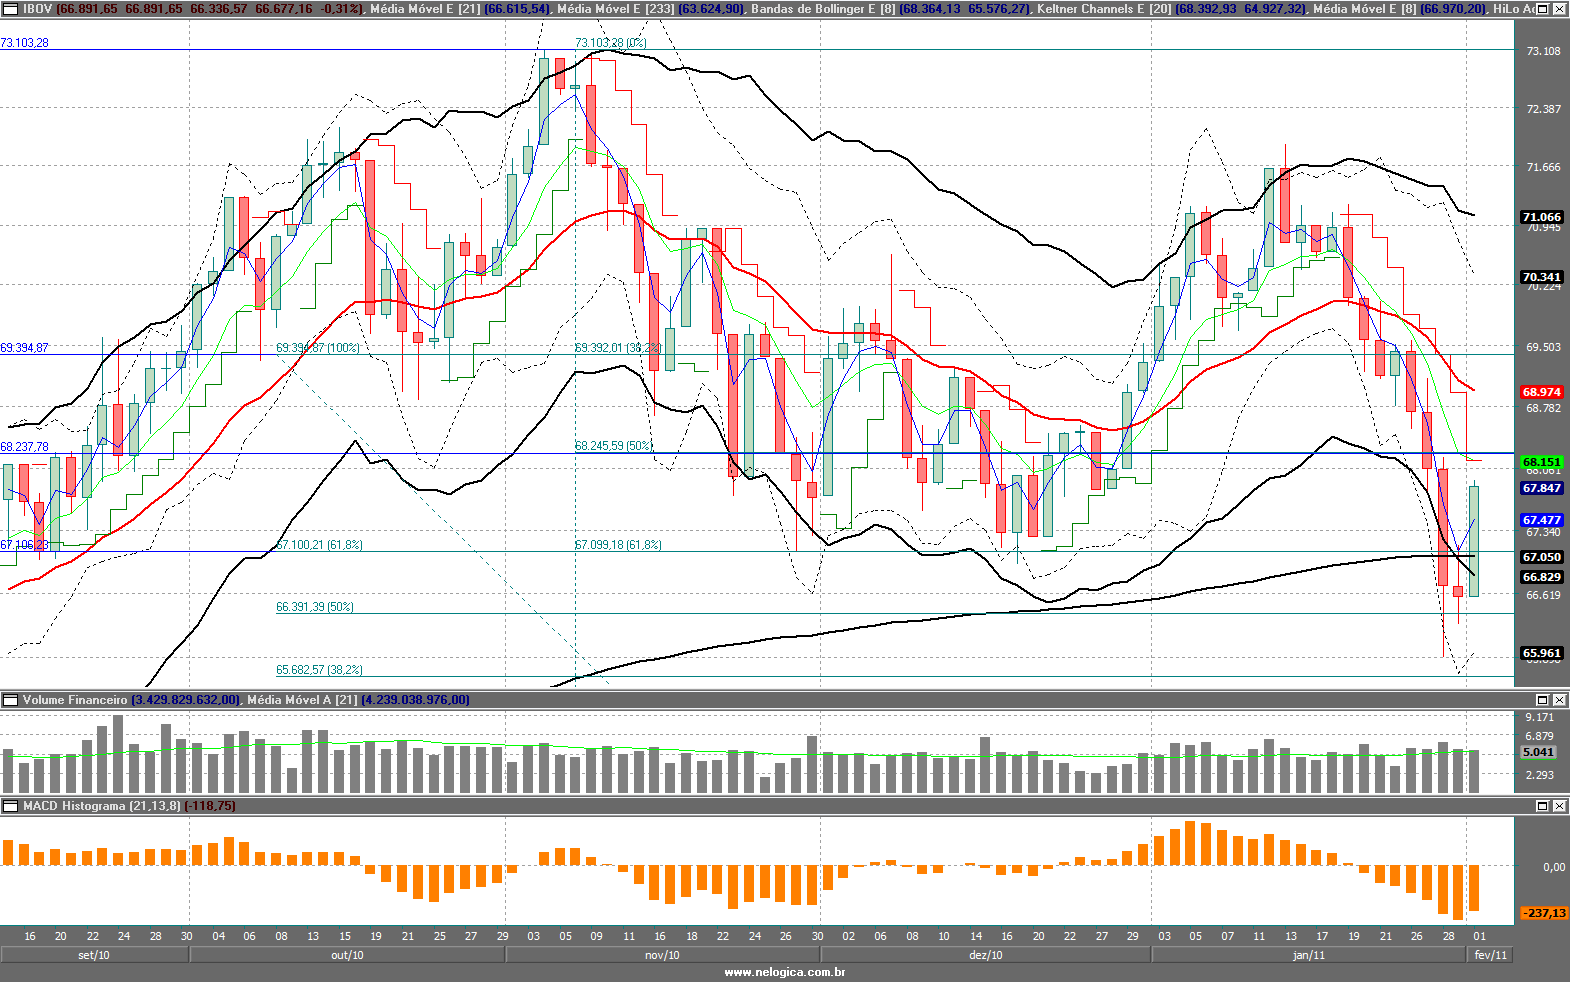
Task: Click the red 68.974 price tag
Action: point(1541,392)
